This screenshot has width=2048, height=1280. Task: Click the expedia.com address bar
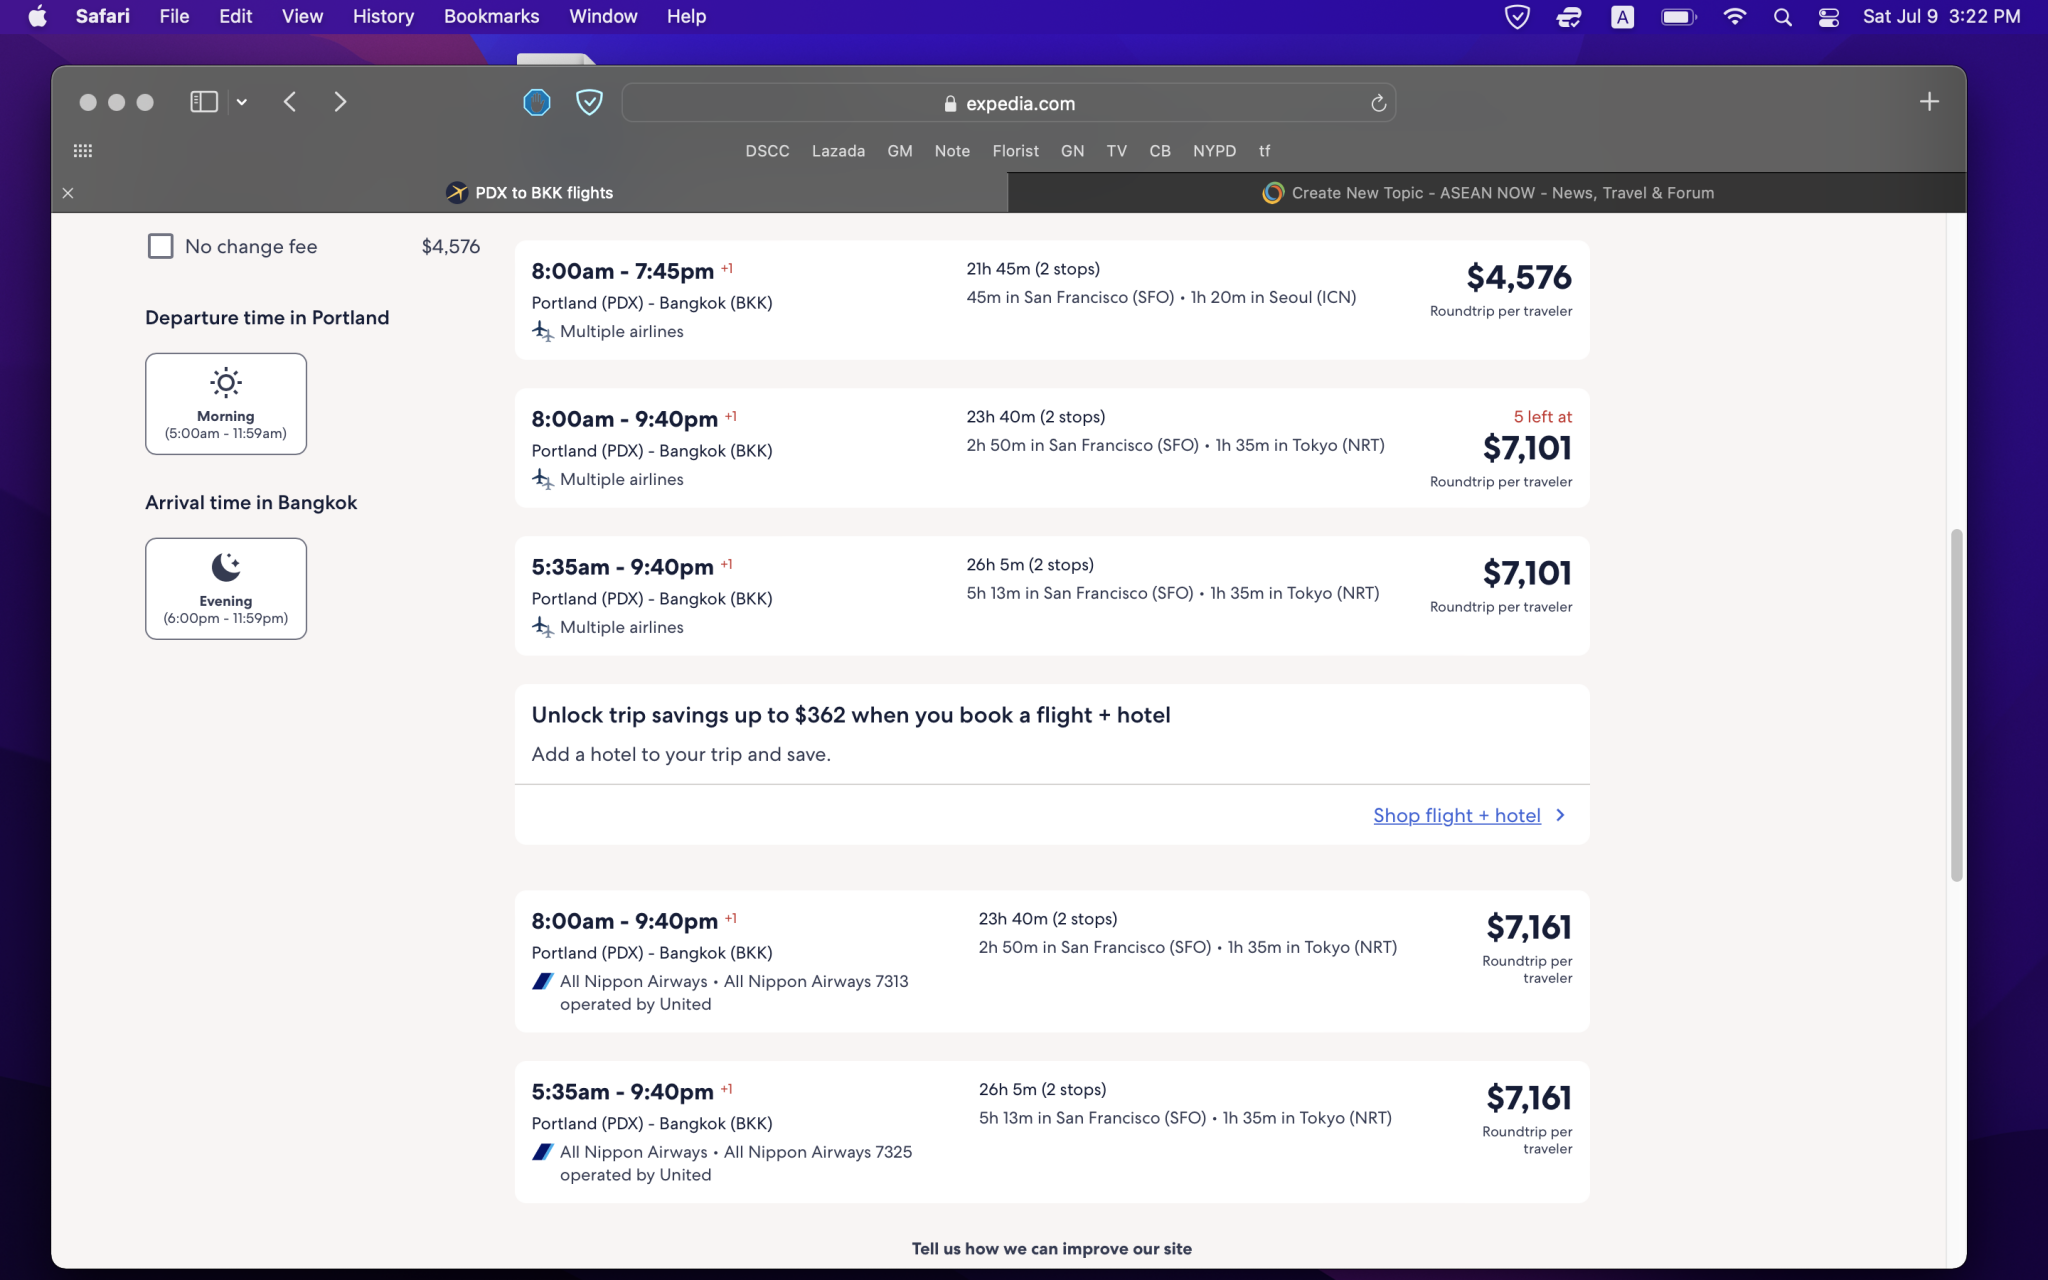click(x=1008, y=103)
